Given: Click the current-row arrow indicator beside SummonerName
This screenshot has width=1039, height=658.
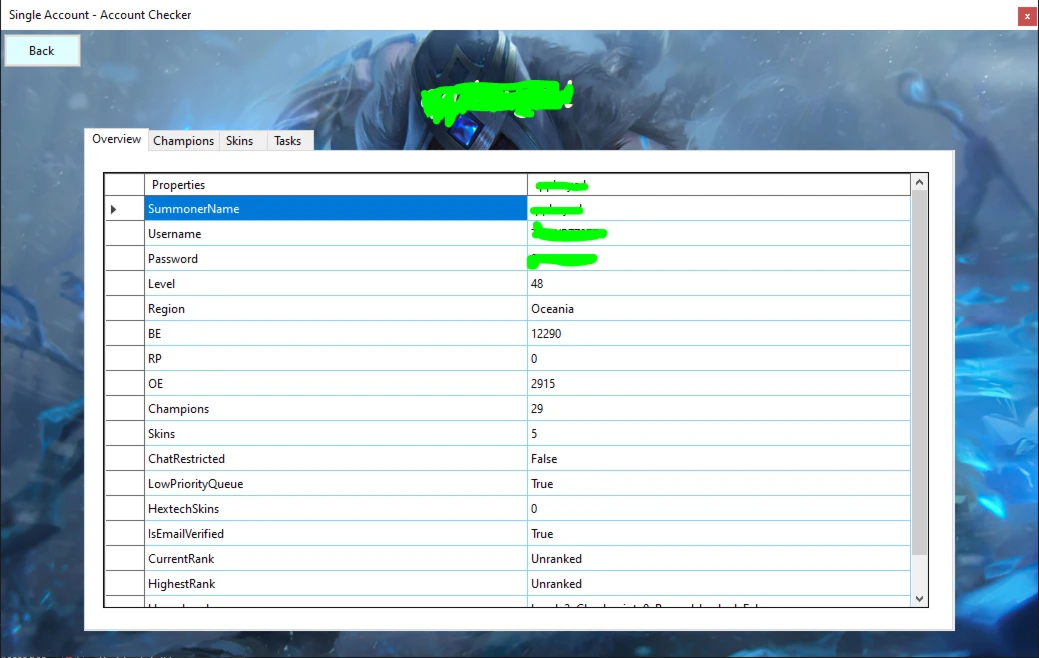Looking at the screenshot, I should pos(114,209).
